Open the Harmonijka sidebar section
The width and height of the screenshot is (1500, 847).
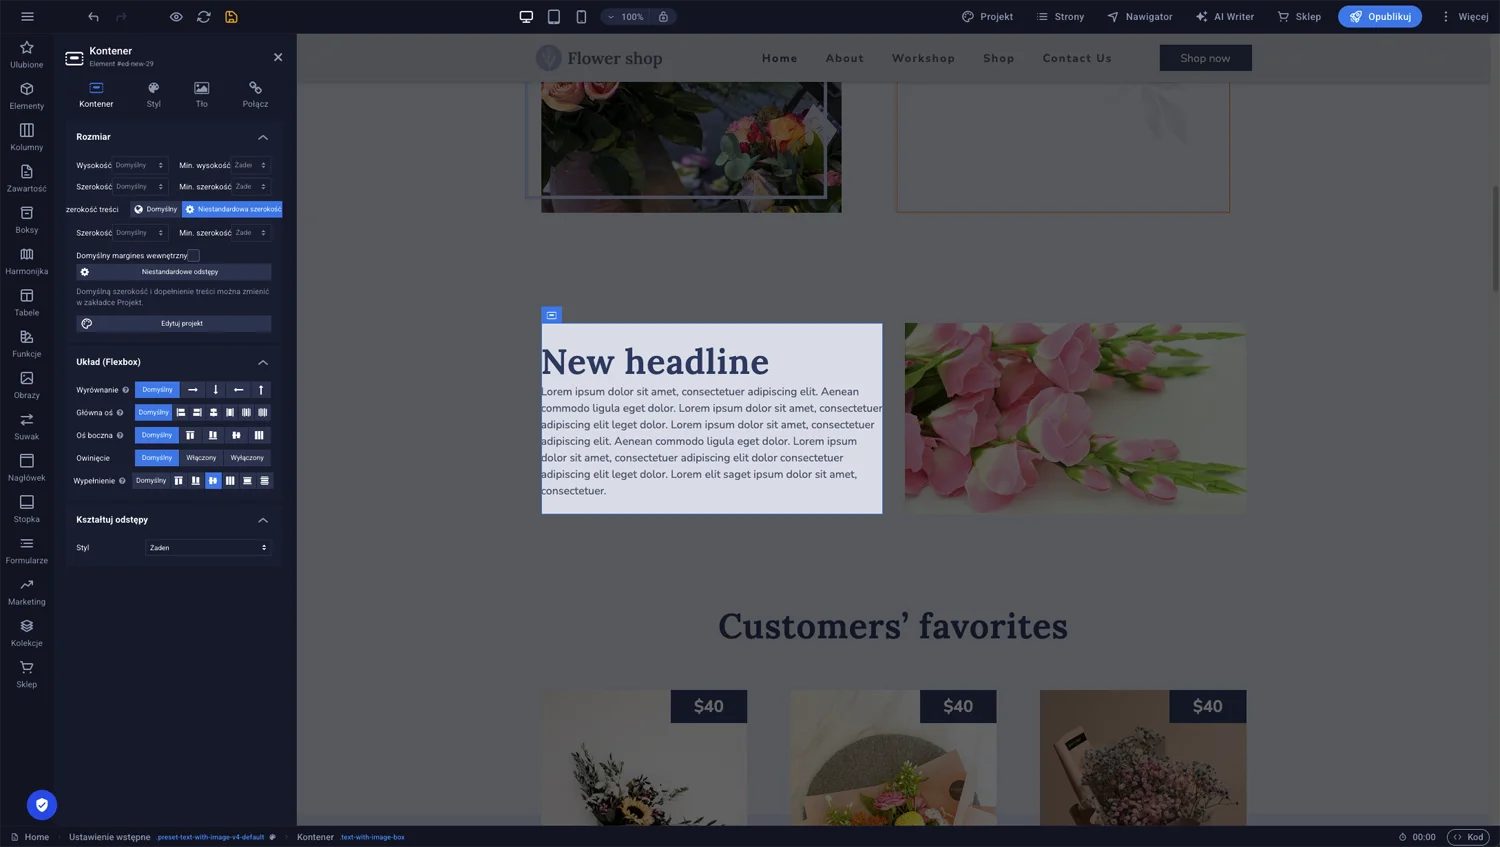coord(27,261)
